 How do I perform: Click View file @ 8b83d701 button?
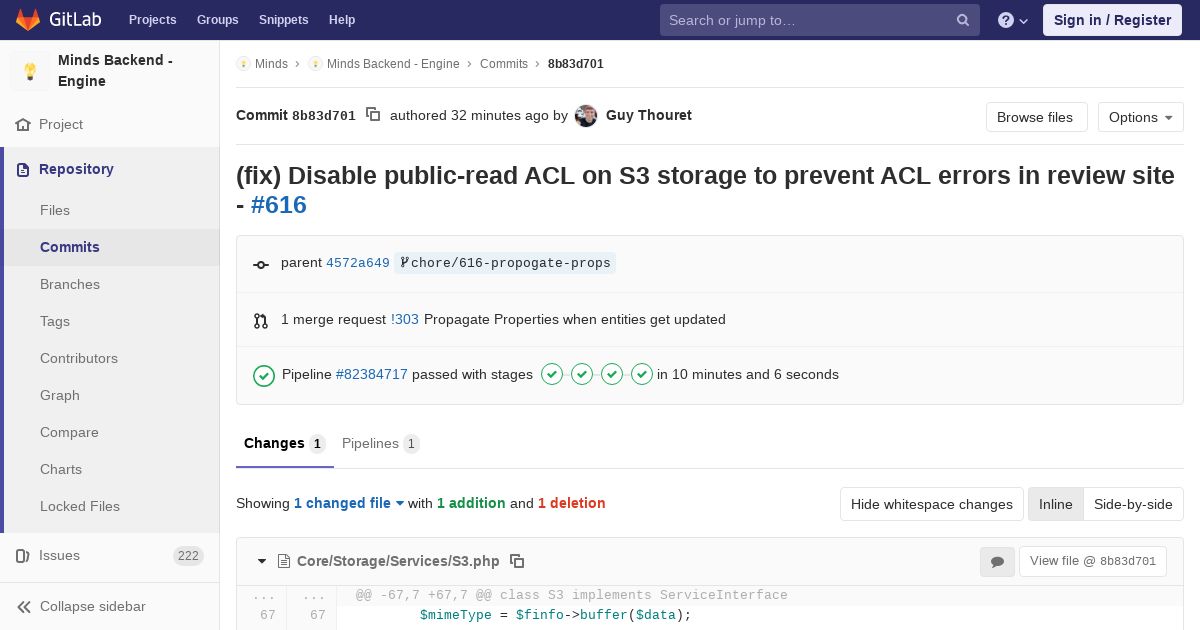1093,561
